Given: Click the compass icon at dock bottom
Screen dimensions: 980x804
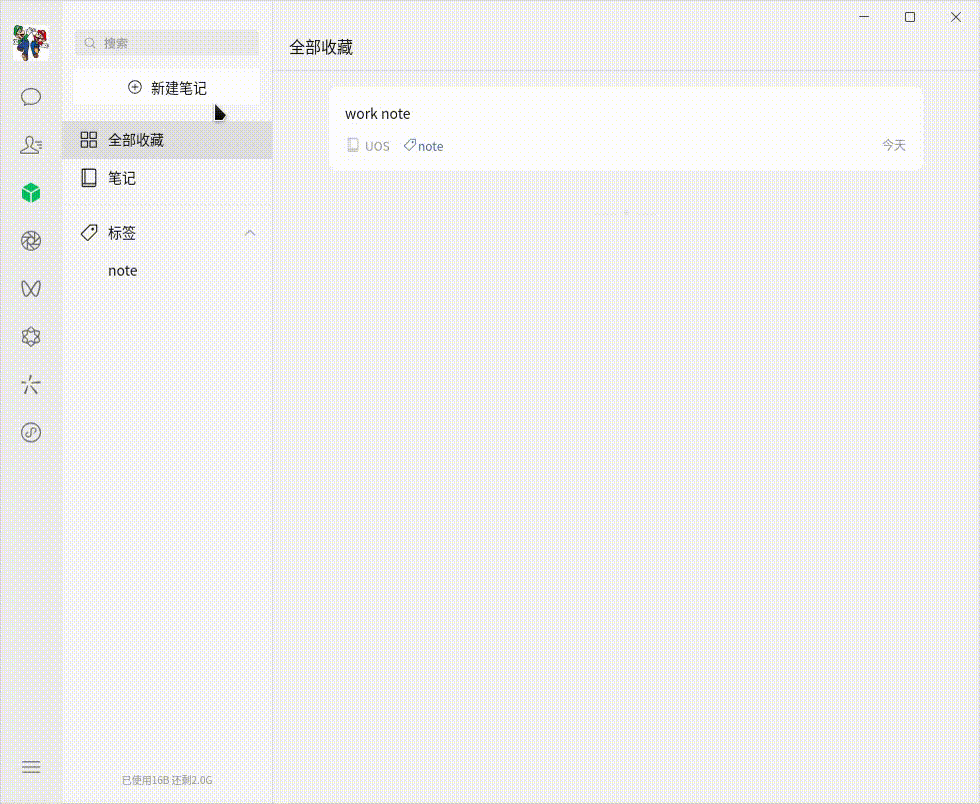Looking at the screenshot, I should [x=31, y=432].
